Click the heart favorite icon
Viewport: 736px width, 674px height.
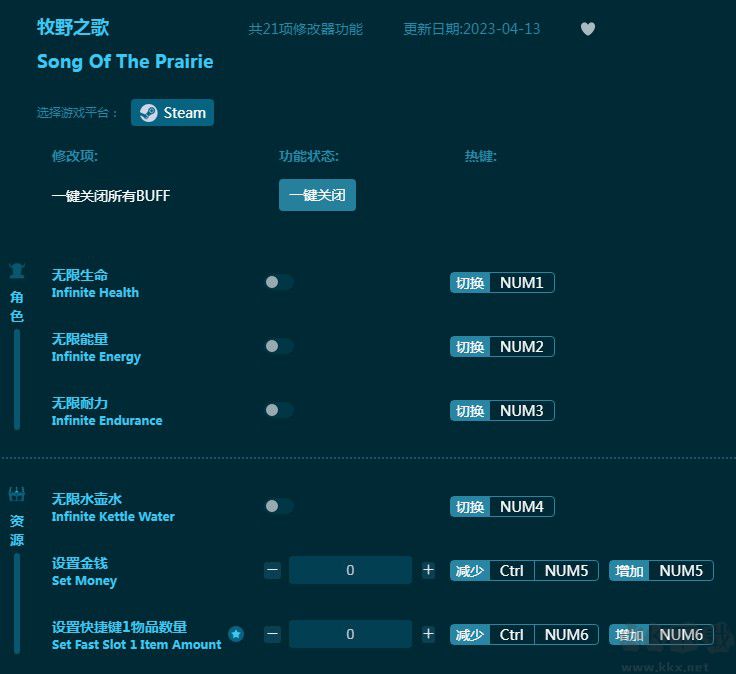pyautogui.click(x=588, y=29)
